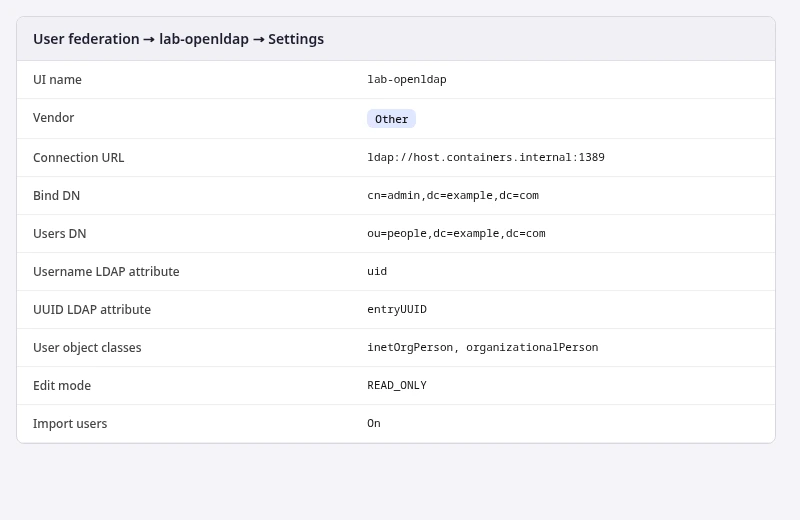Screen dimensions: 800x520
Task: Click the 'Vendor' label
Action: point(54,118)
